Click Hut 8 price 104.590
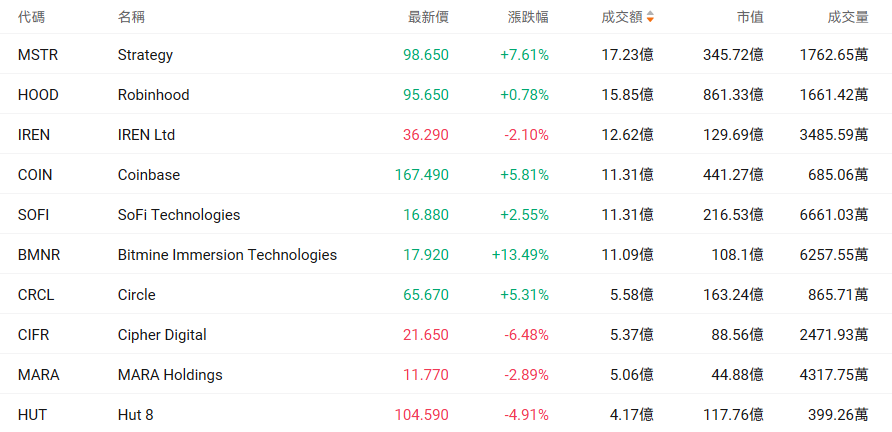This screenshot has width=892, height=432. (422, 415)
